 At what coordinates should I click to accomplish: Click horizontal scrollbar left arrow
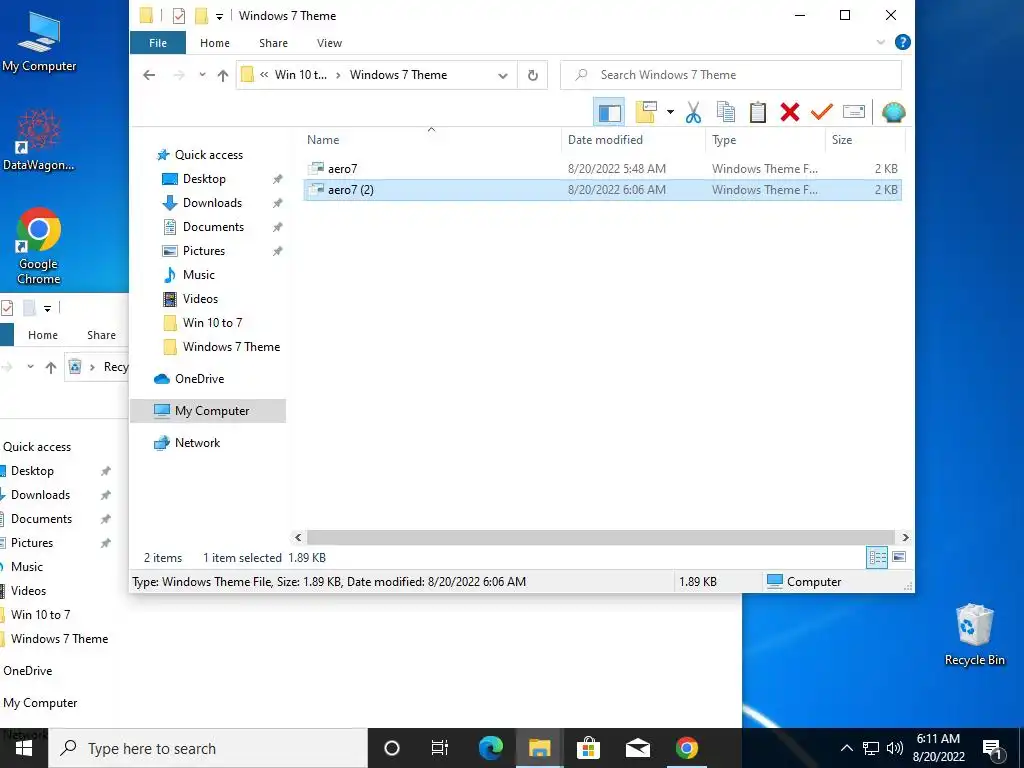298,537
